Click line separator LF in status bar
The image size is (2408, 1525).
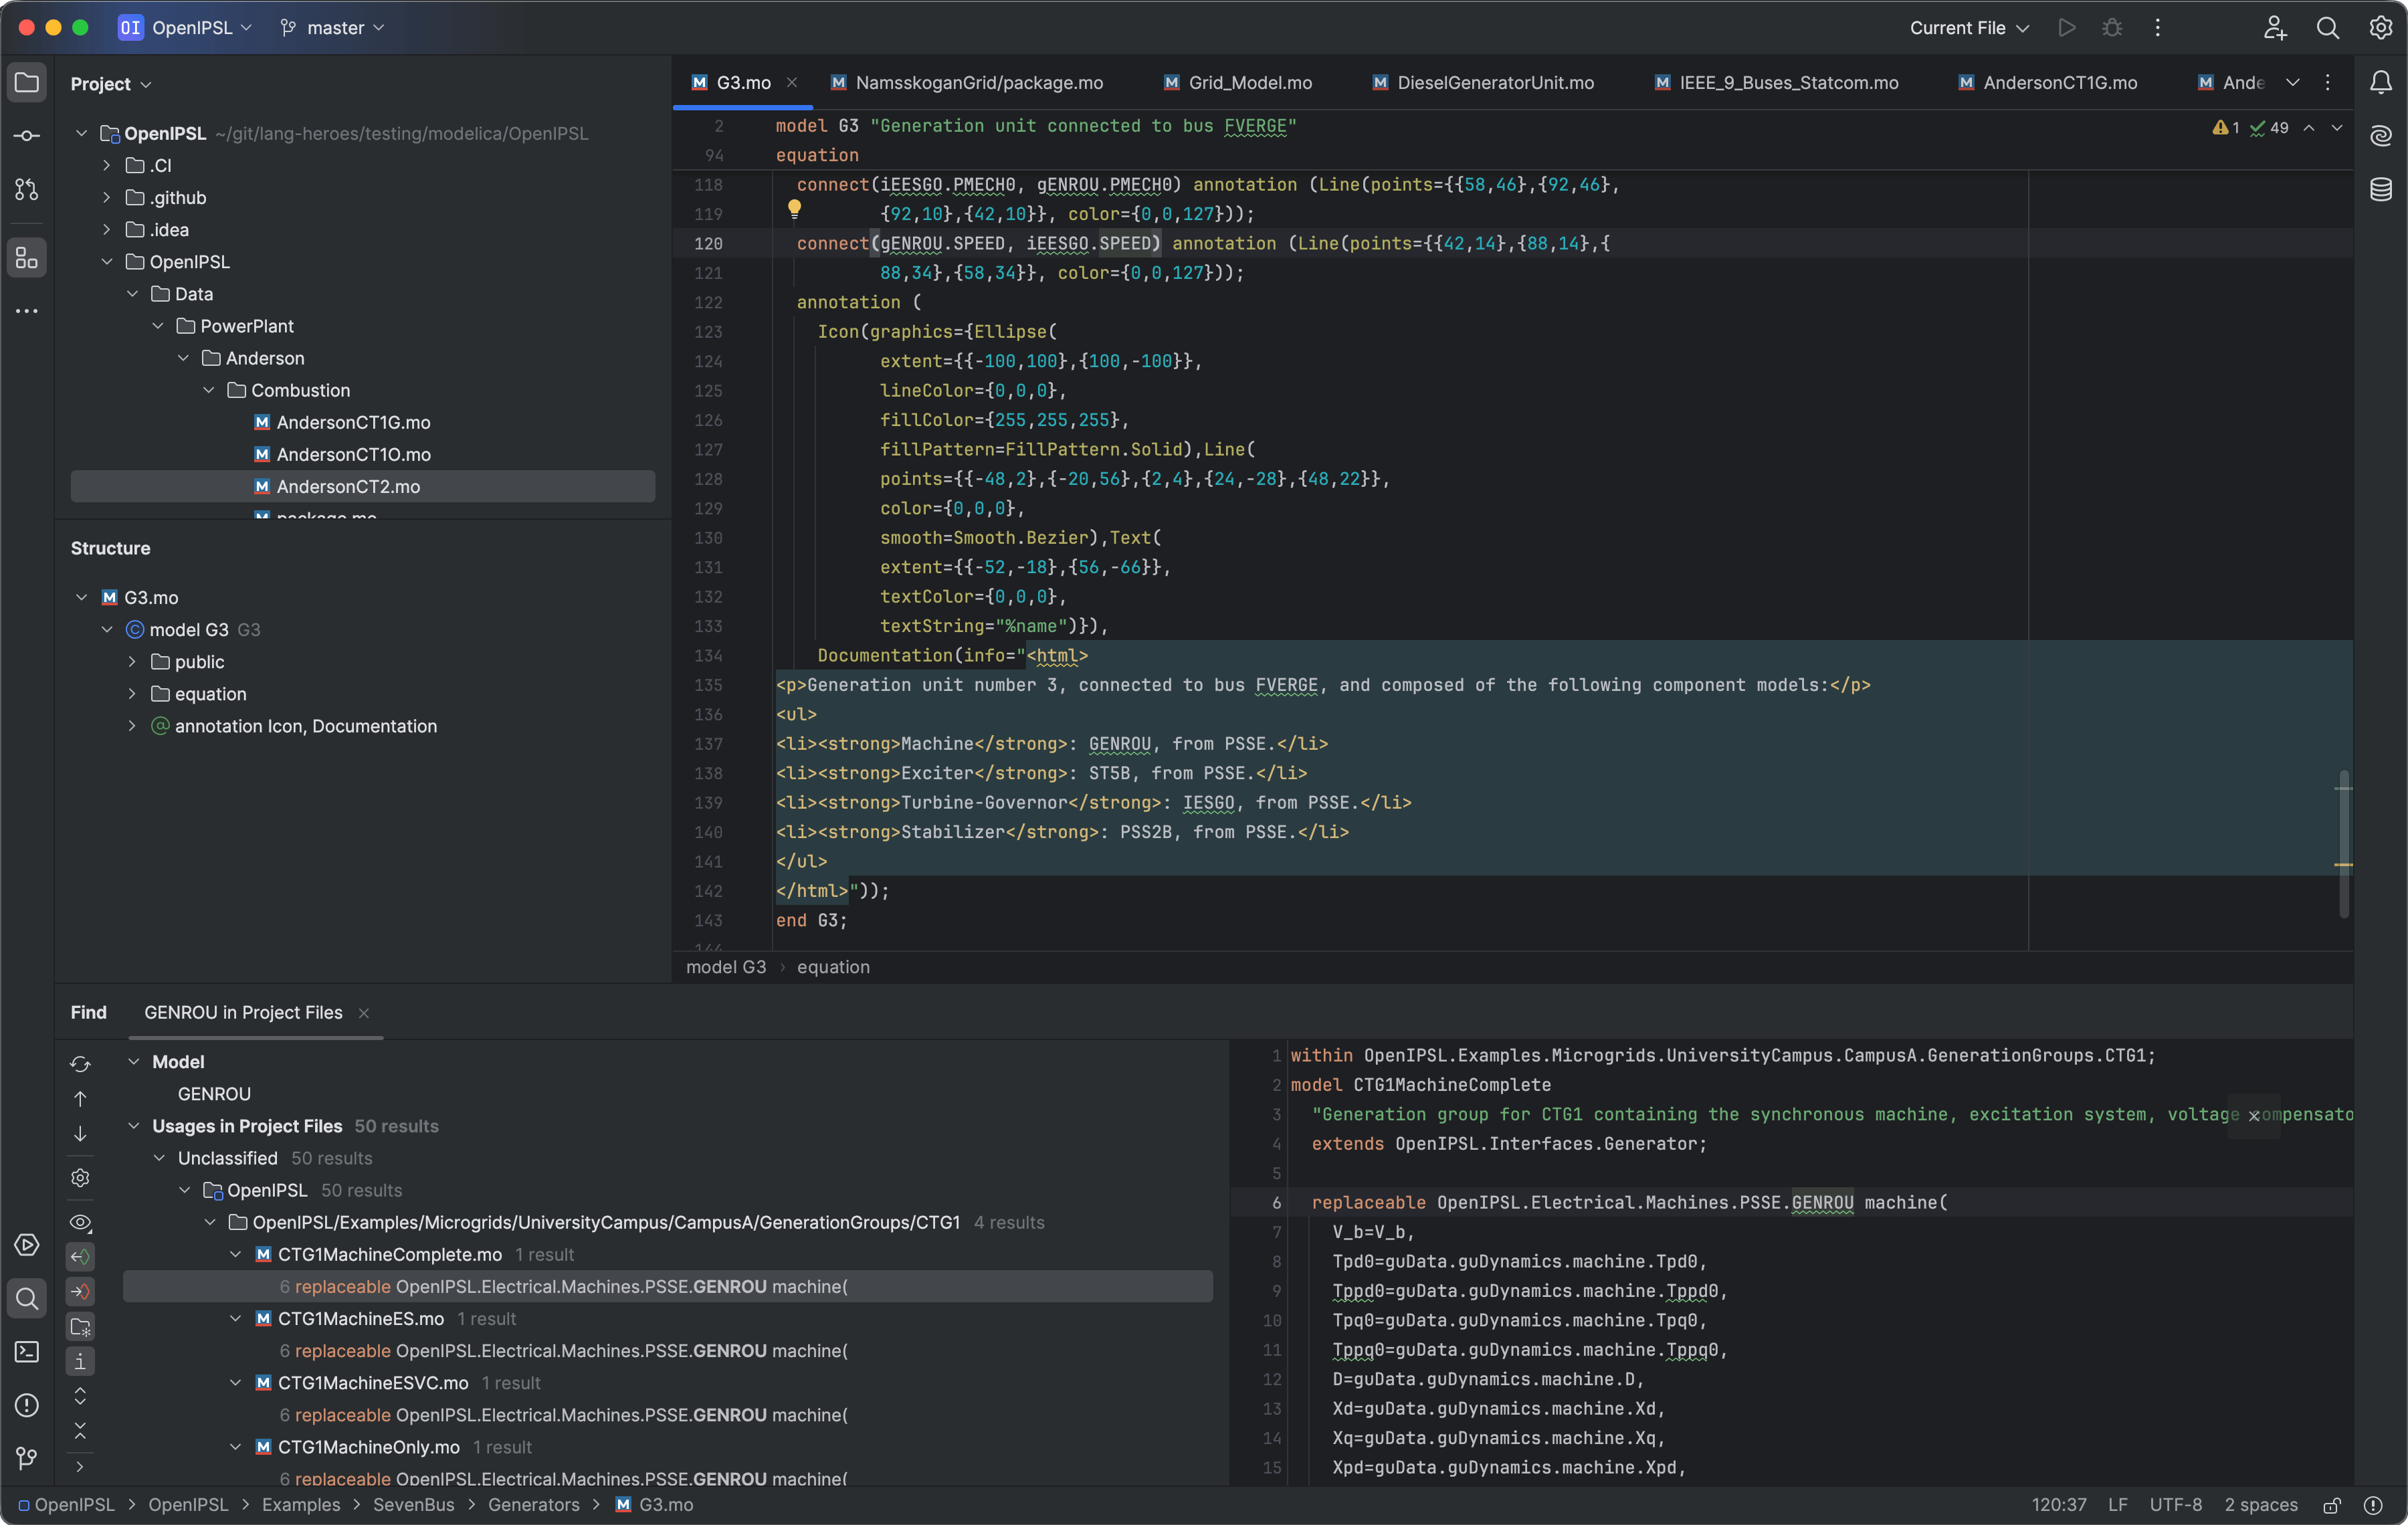point(2118,1505)
